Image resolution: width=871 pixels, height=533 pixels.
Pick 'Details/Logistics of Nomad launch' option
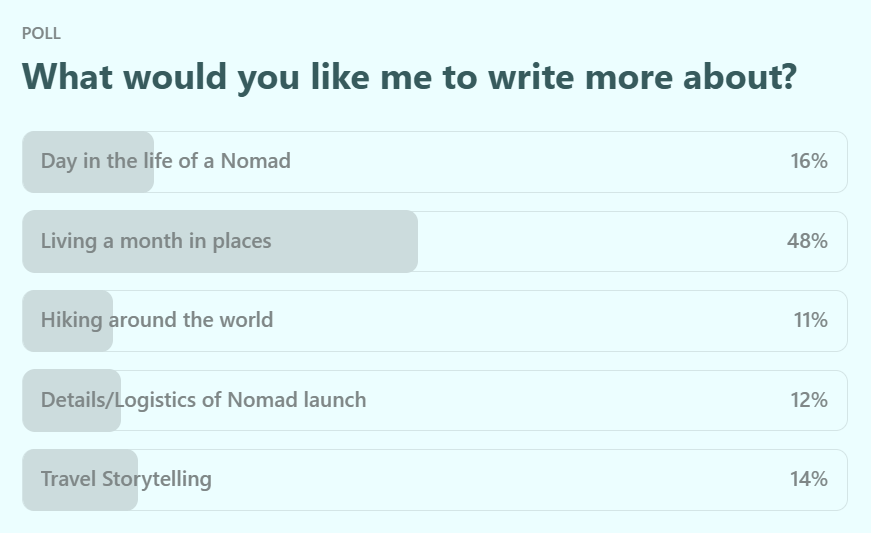pos(435,400)
